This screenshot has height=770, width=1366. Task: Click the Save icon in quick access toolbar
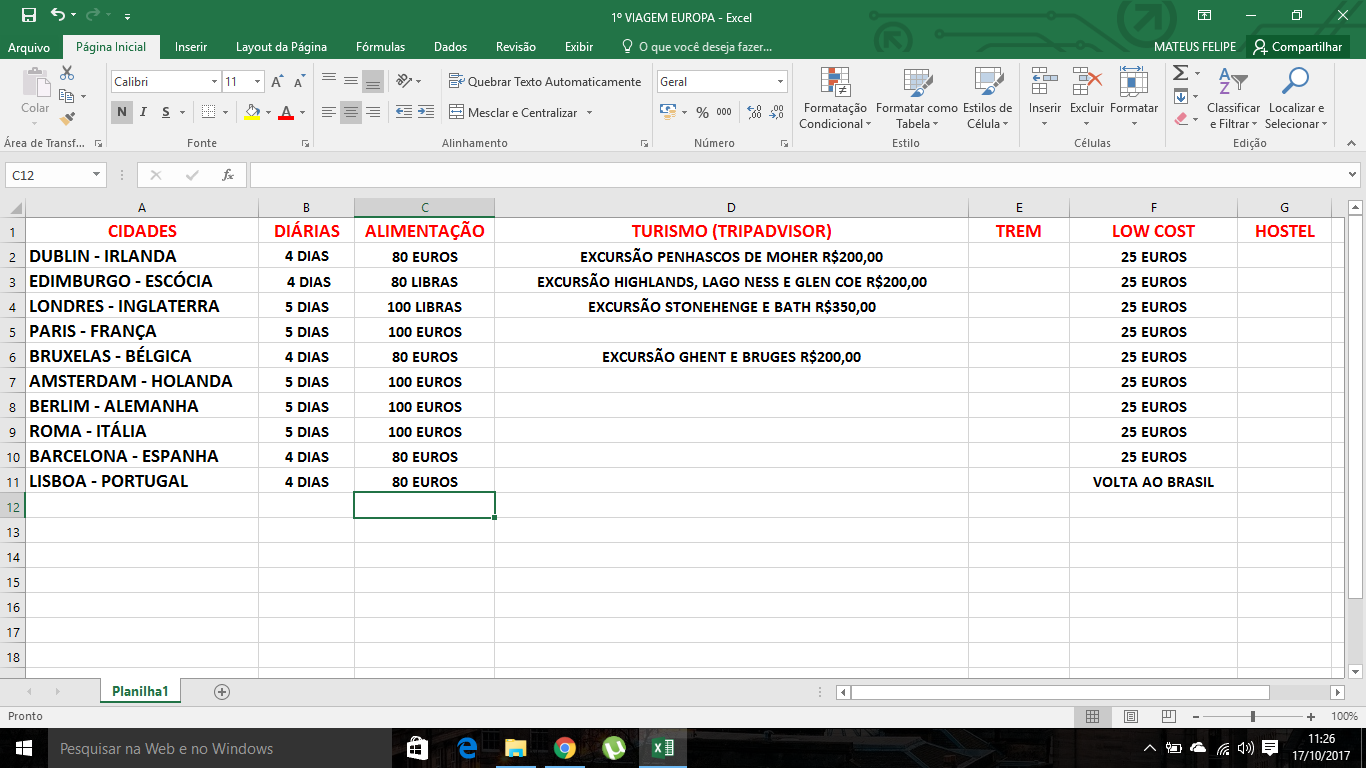coord(28,15)
